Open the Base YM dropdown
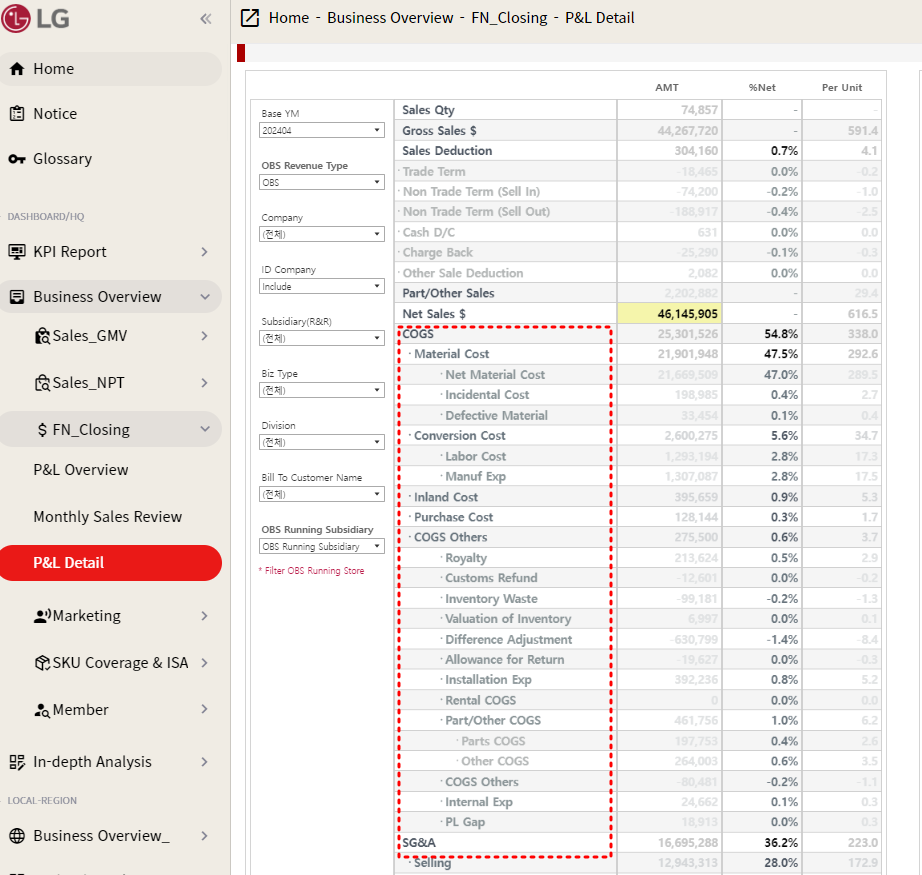 (321, 130)
